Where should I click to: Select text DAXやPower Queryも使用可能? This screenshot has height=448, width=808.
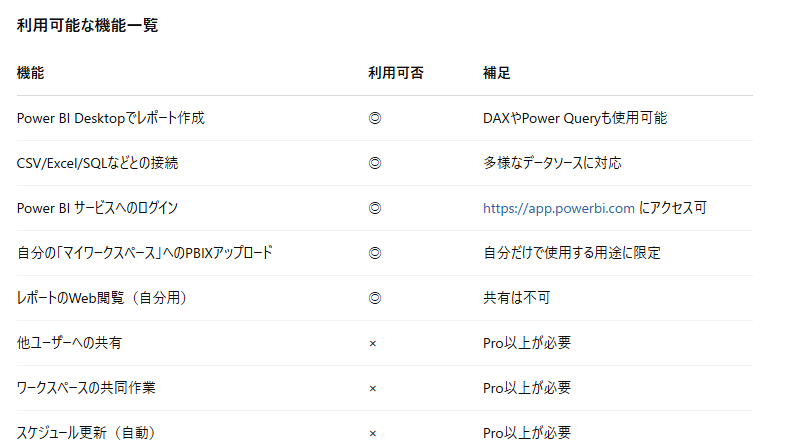(x=575, y=118)
